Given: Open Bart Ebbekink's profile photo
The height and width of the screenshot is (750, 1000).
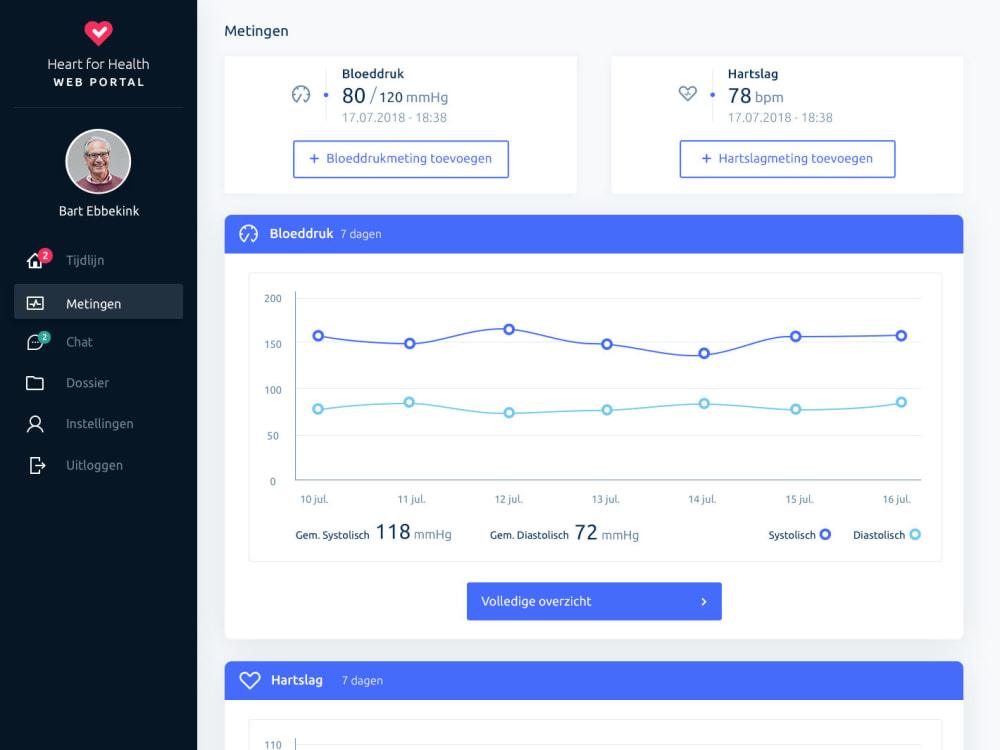Looking at the screenshot, I should [98, 161].
